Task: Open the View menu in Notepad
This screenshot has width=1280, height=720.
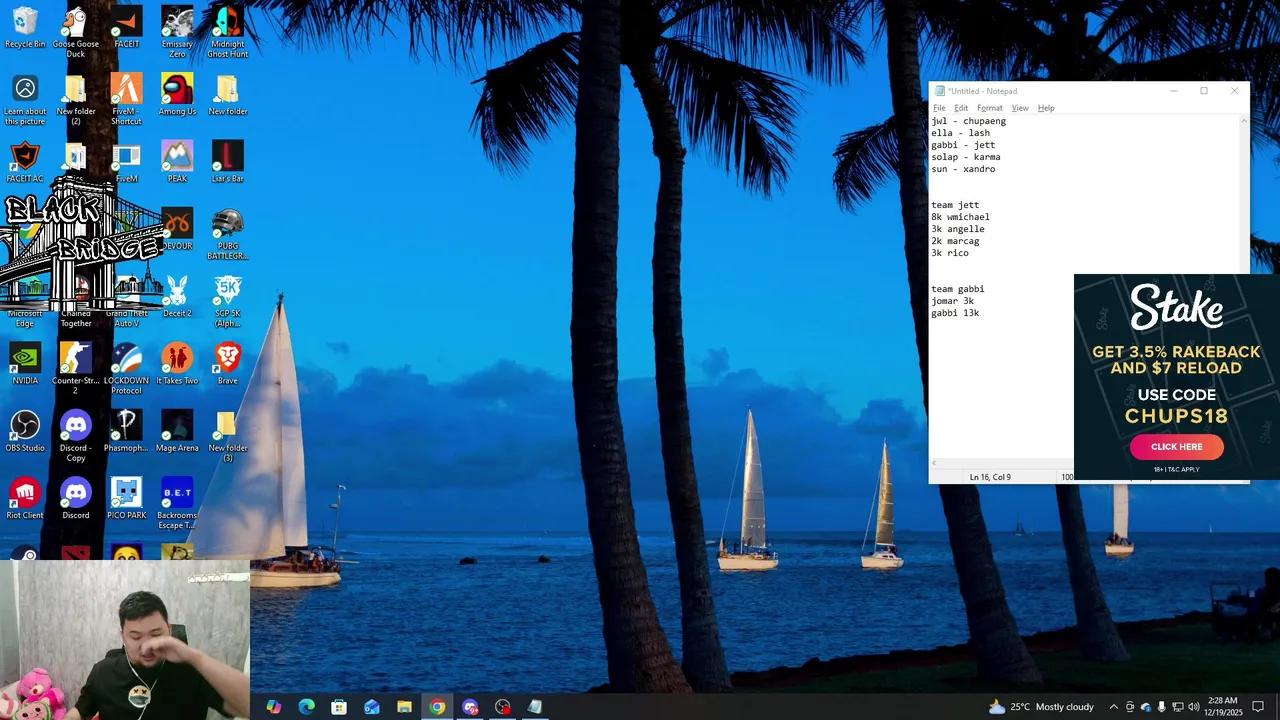Action: point(1019,108)
